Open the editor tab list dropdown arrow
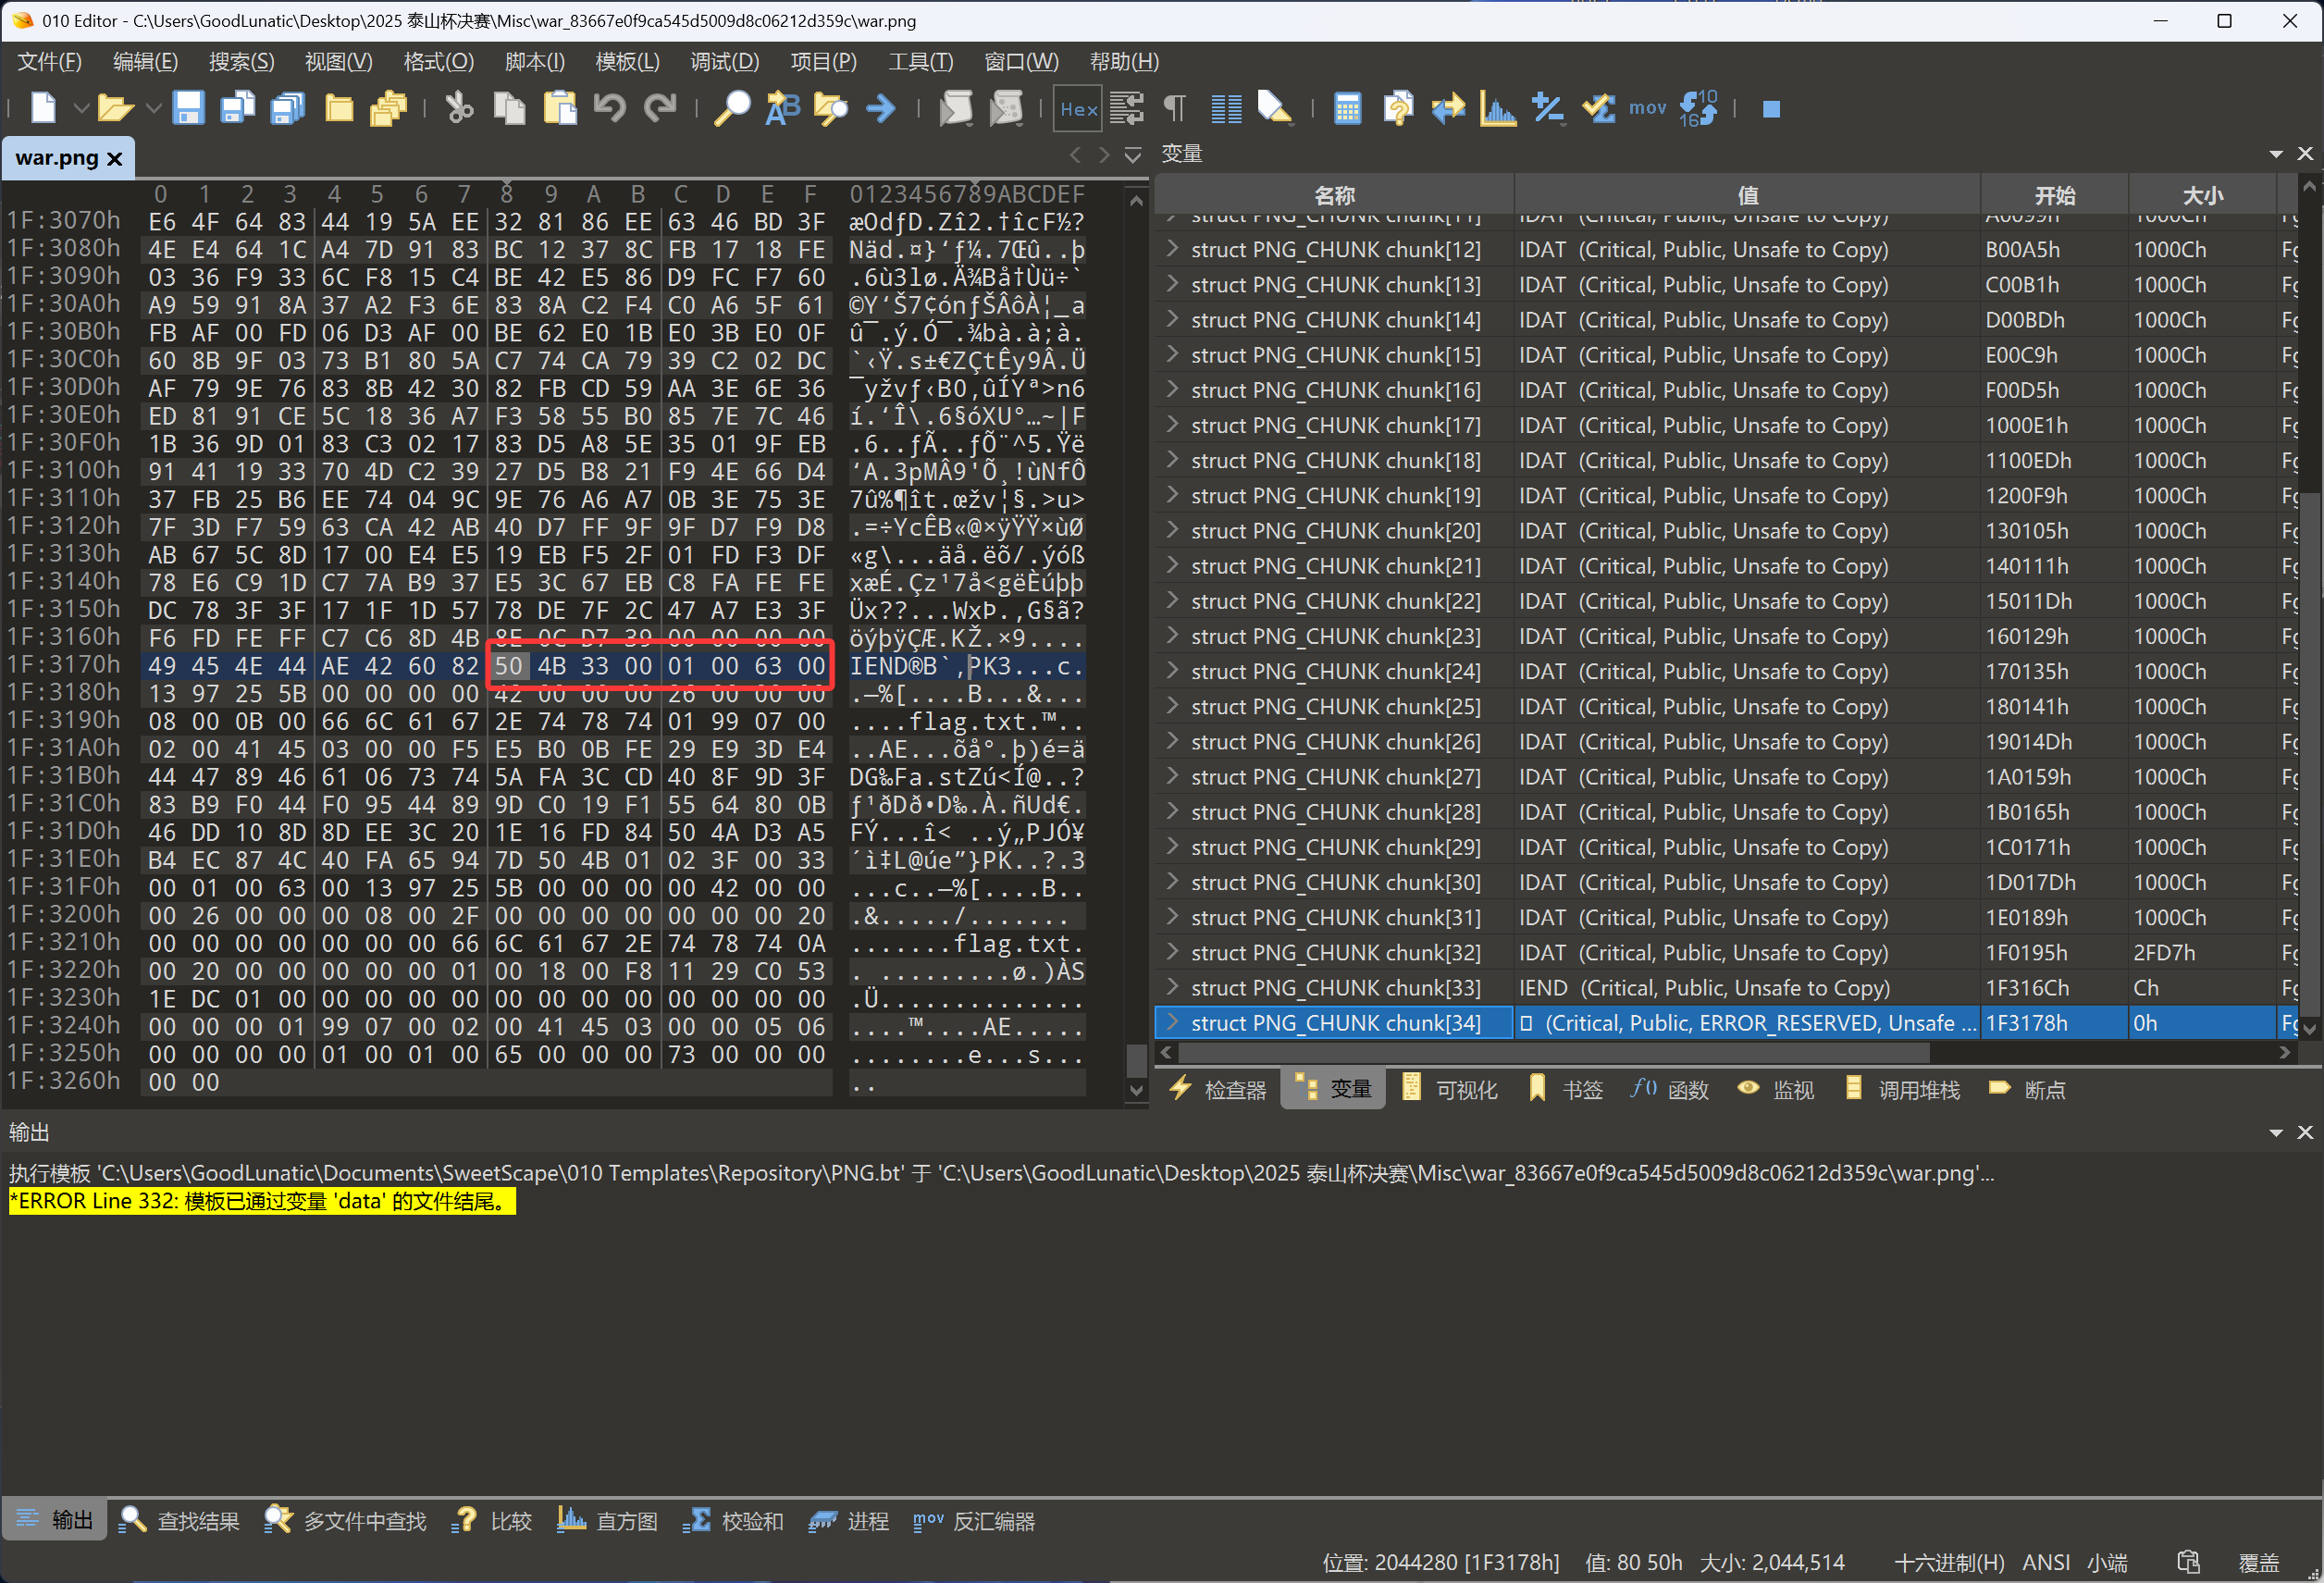The height and width of the screenshot is (1583, 2324). click(x=1132, y=155)
